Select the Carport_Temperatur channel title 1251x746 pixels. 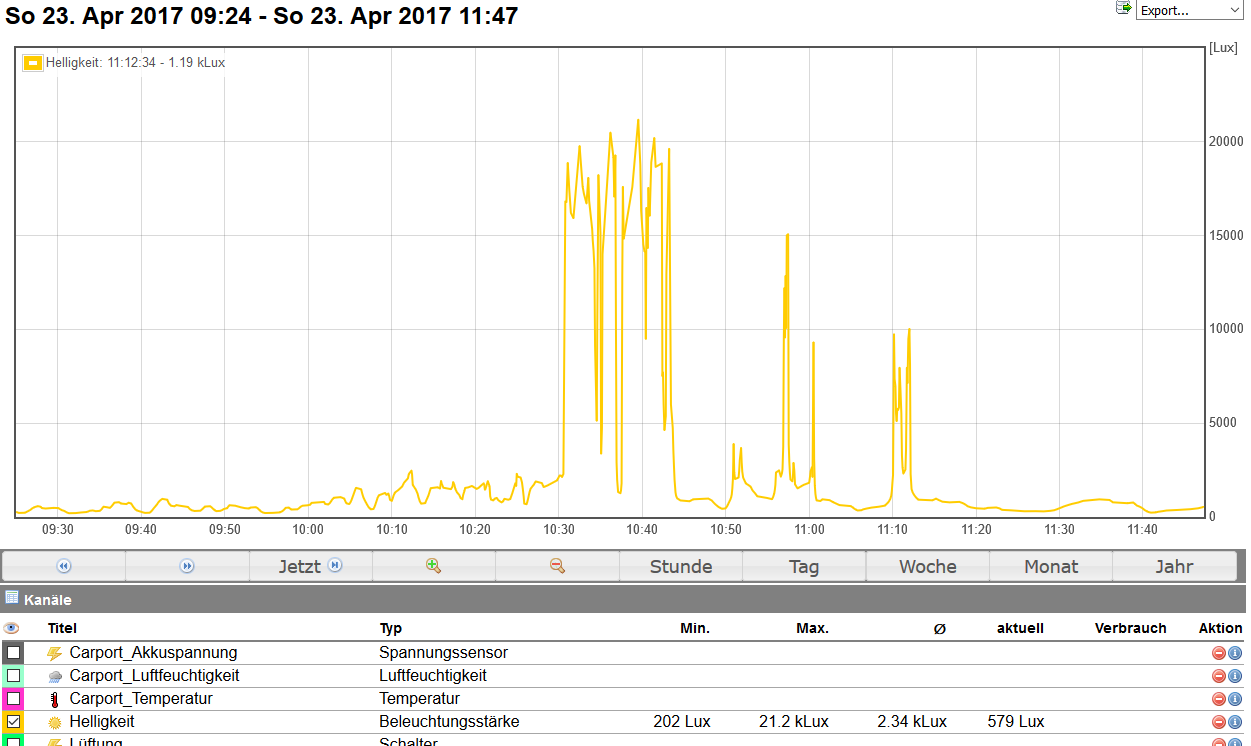(x=141, y=699)
